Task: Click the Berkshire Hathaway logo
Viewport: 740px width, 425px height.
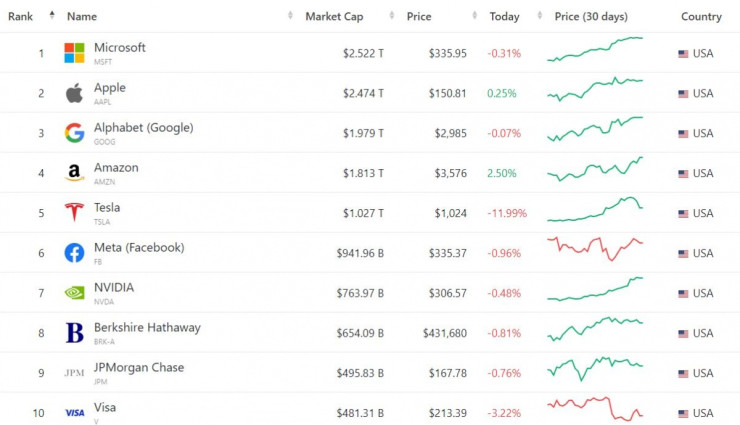Action: (74, 333)
